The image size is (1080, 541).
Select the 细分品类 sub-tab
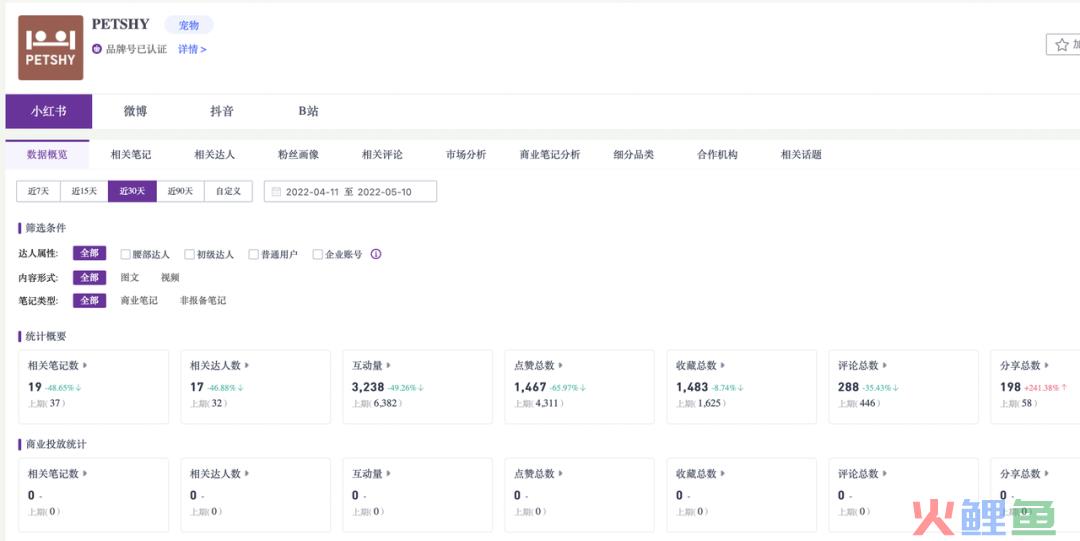tap(634, 154)
